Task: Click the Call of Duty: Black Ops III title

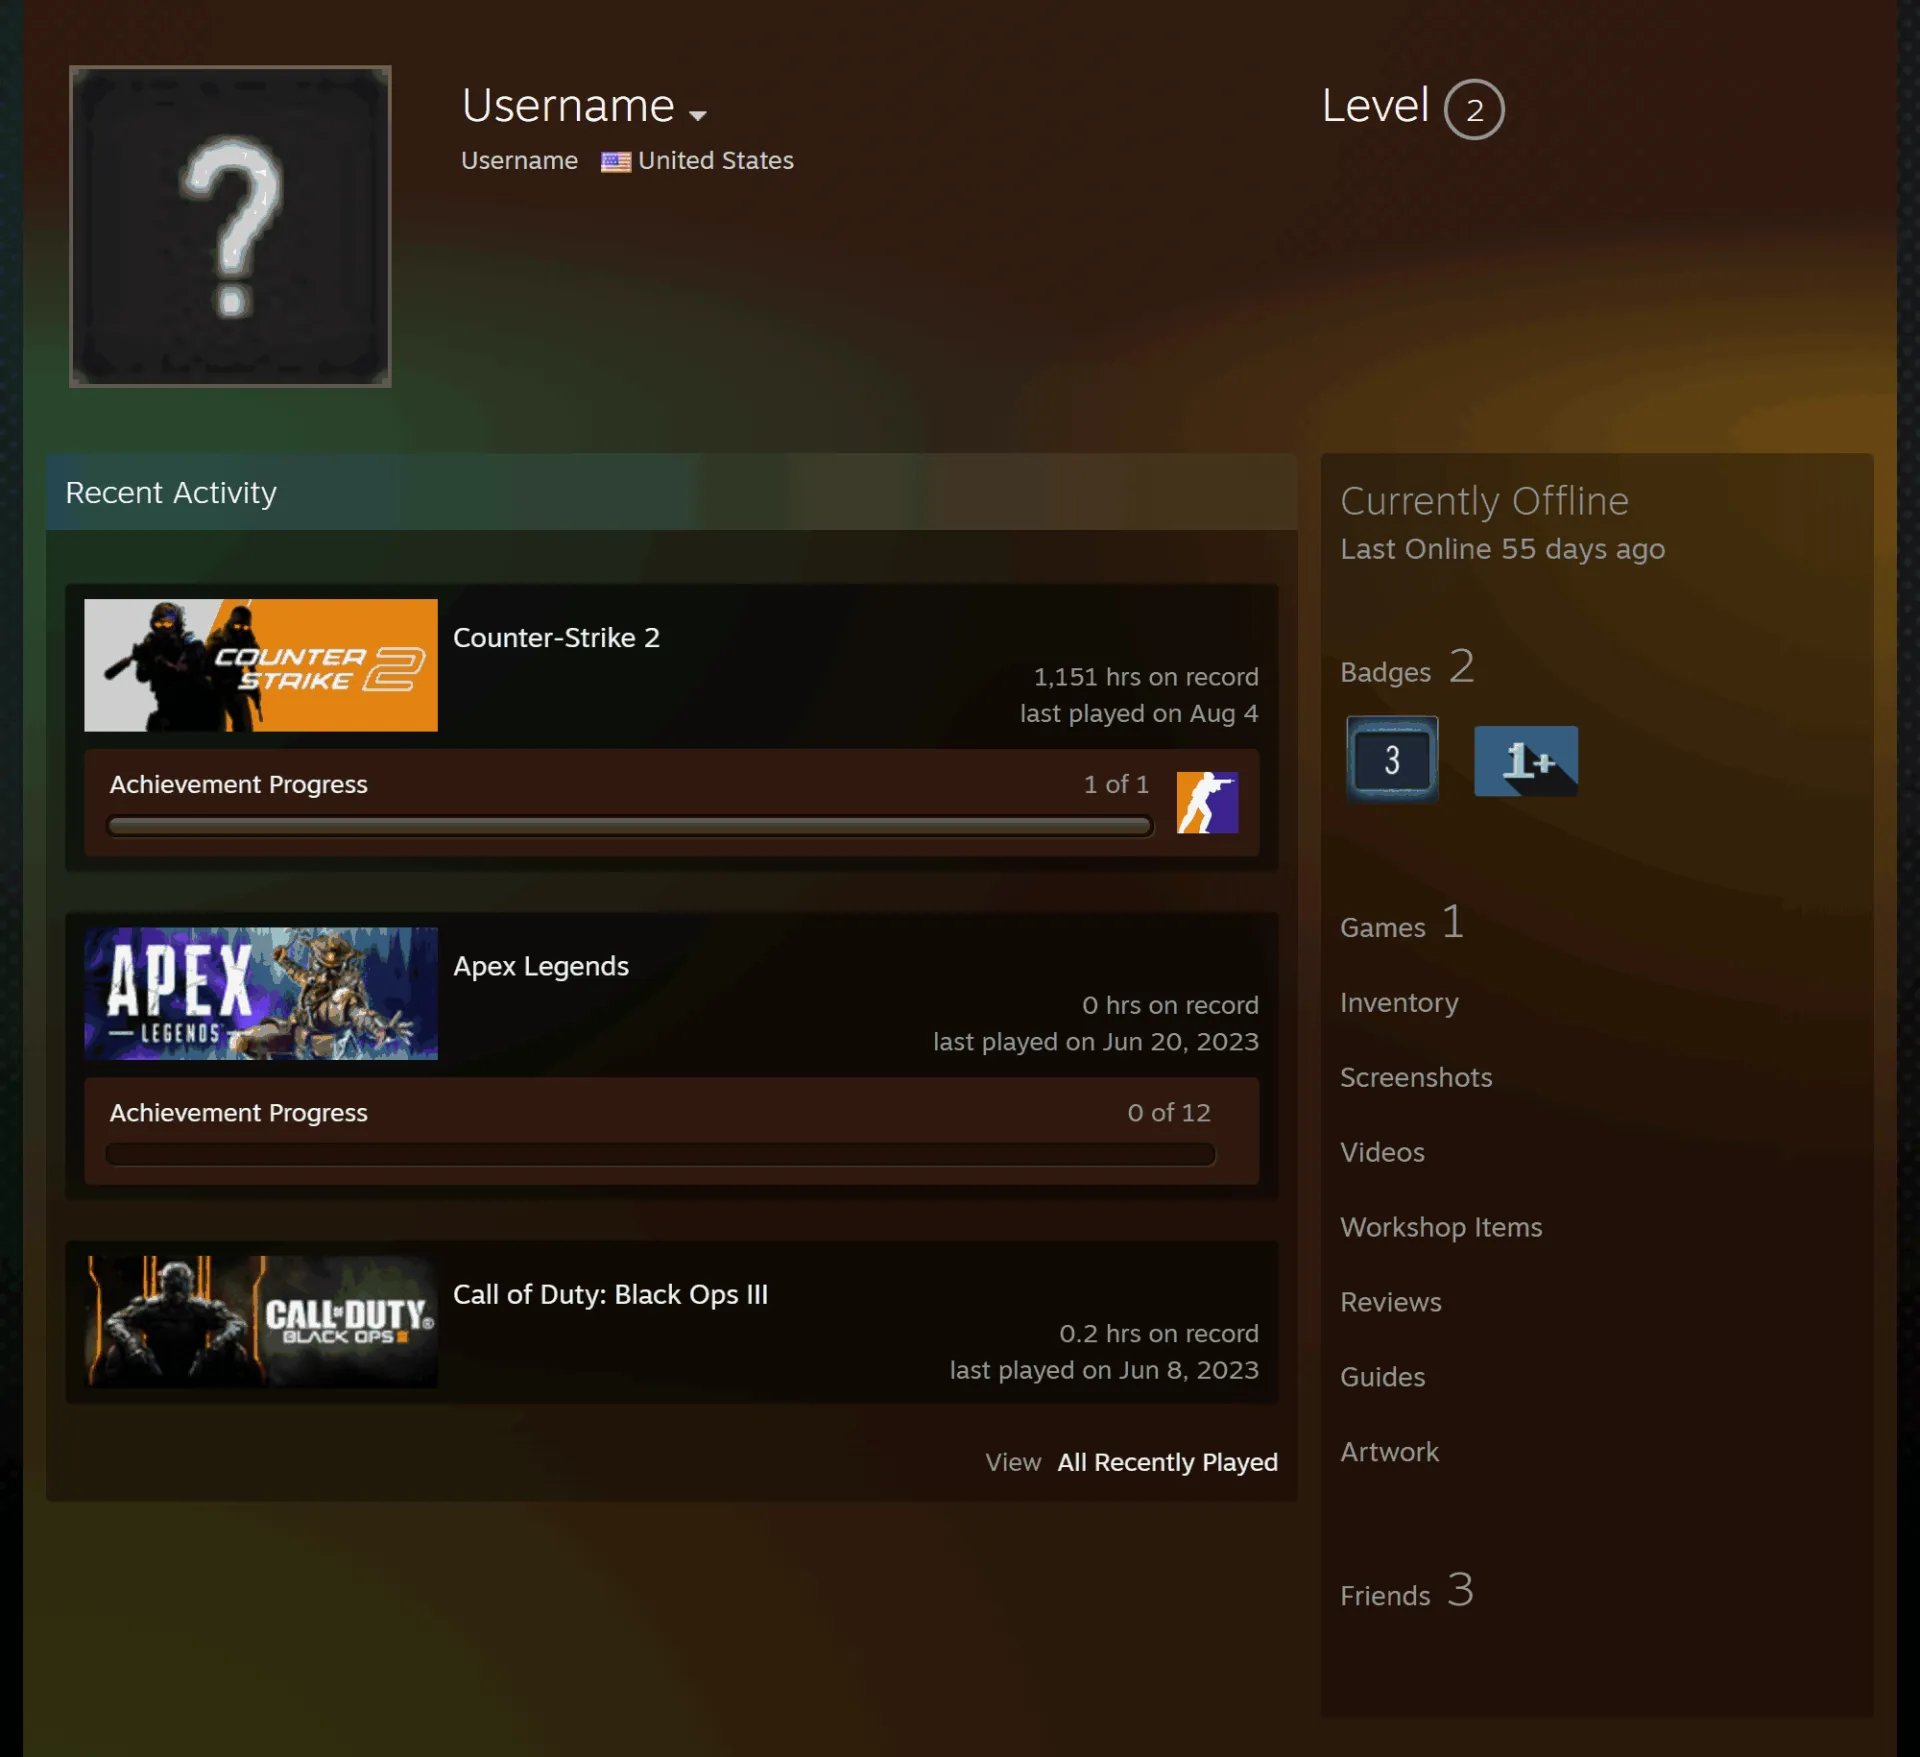Action: click(610, 1294)
